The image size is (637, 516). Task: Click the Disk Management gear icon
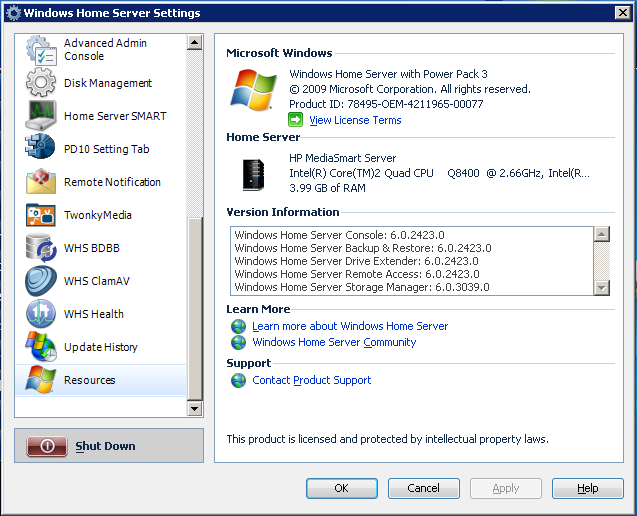point(41,82)
